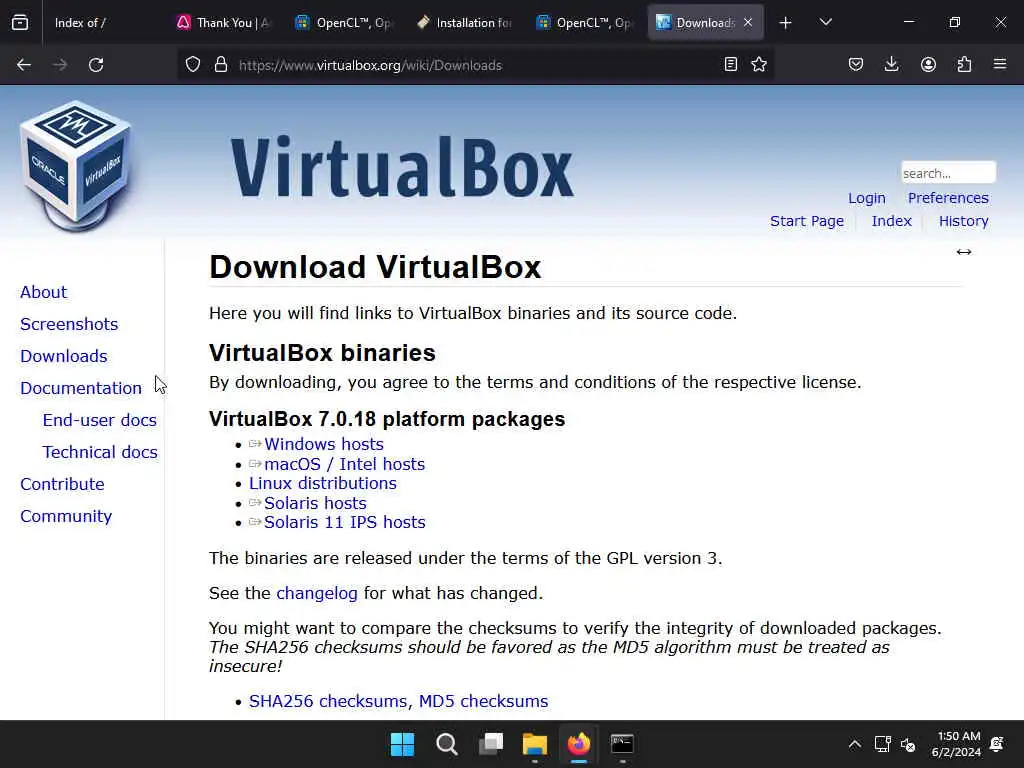Screen dimensions: 1024x768
Task: Open Community sidebar link
Action: click(66, 516)
